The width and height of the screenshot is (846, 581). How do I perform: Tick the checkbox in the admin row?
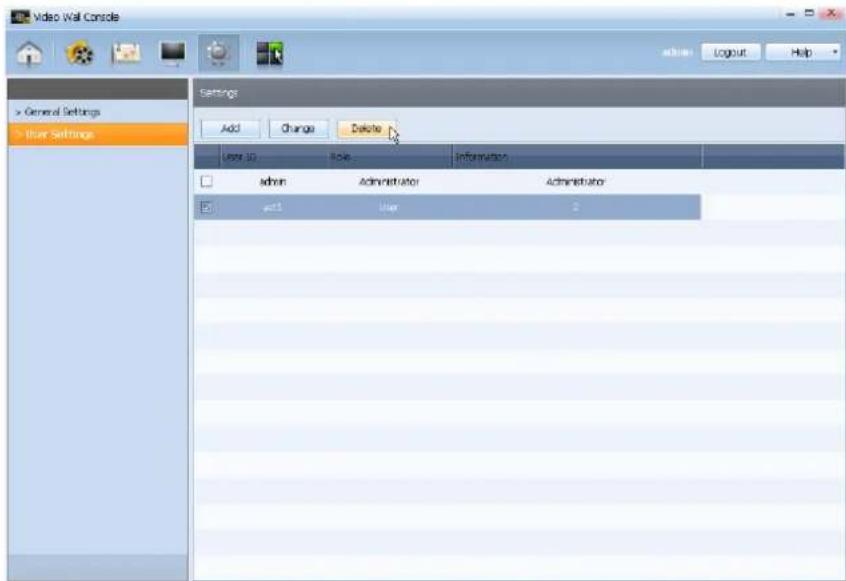pyautogui.click(x=206, y=181)
